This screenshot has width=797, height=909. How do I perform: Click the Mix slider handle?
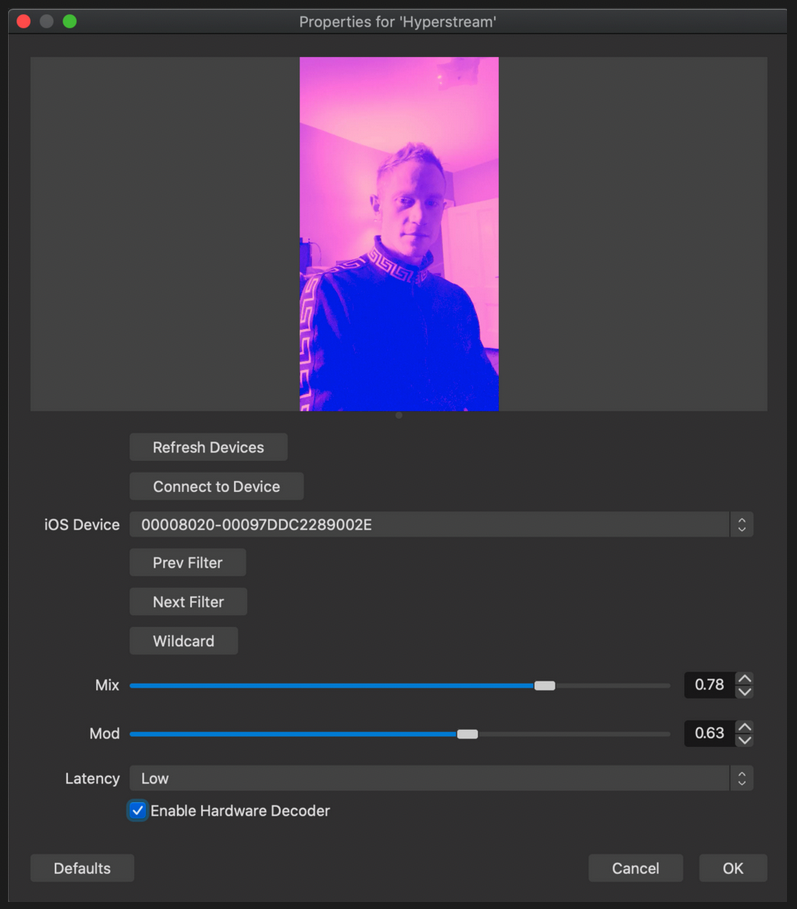pyautogui.click(x=544, y=686)
